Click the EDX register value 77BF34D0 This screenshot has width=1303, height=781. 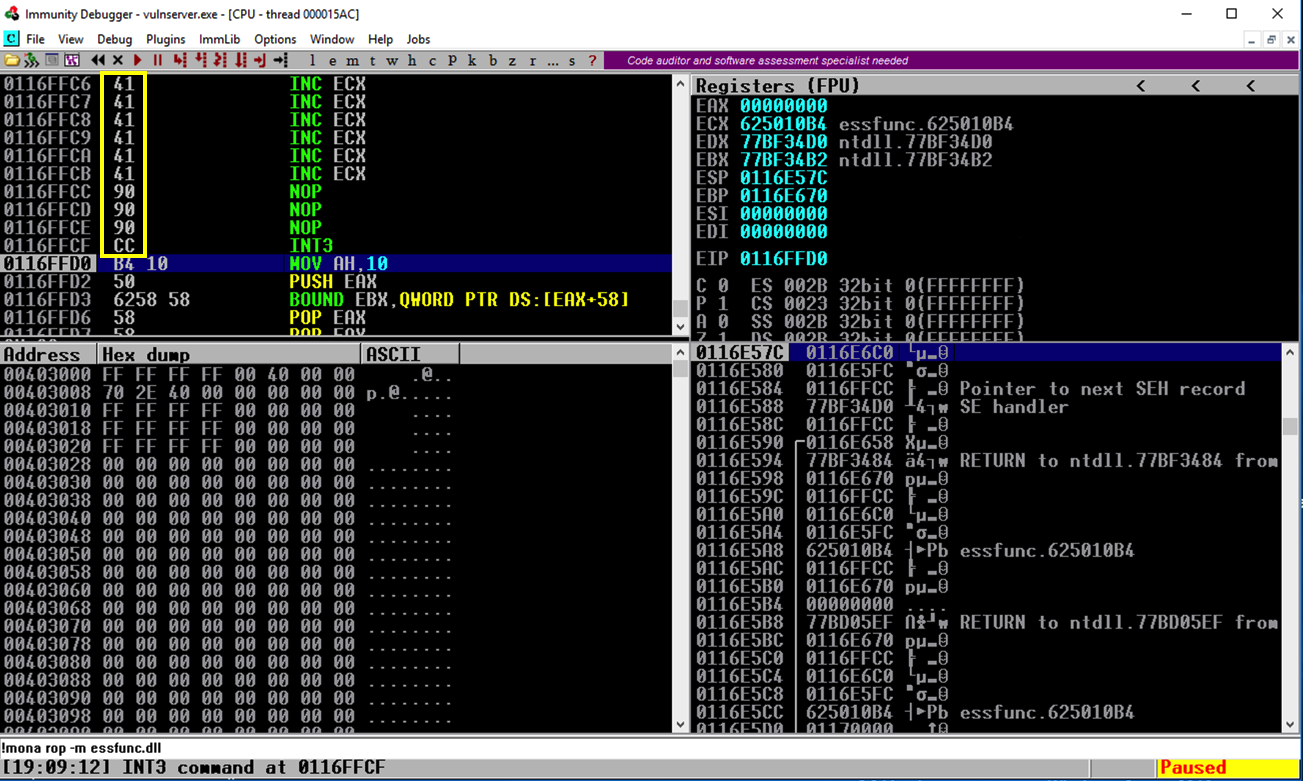click(784, 141)
